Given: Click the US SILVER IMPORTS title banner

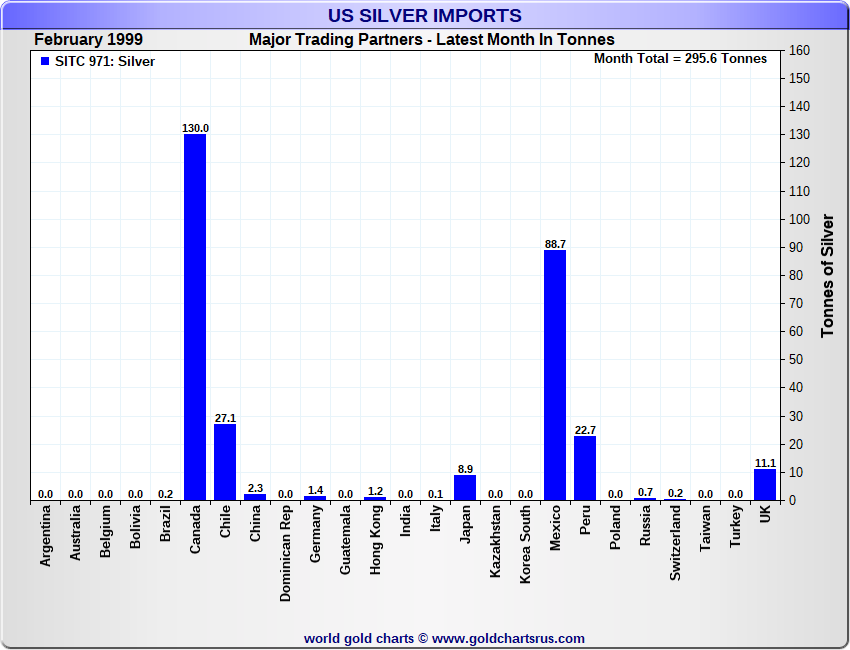Looking at the screenshot, I should pos(424,15).
